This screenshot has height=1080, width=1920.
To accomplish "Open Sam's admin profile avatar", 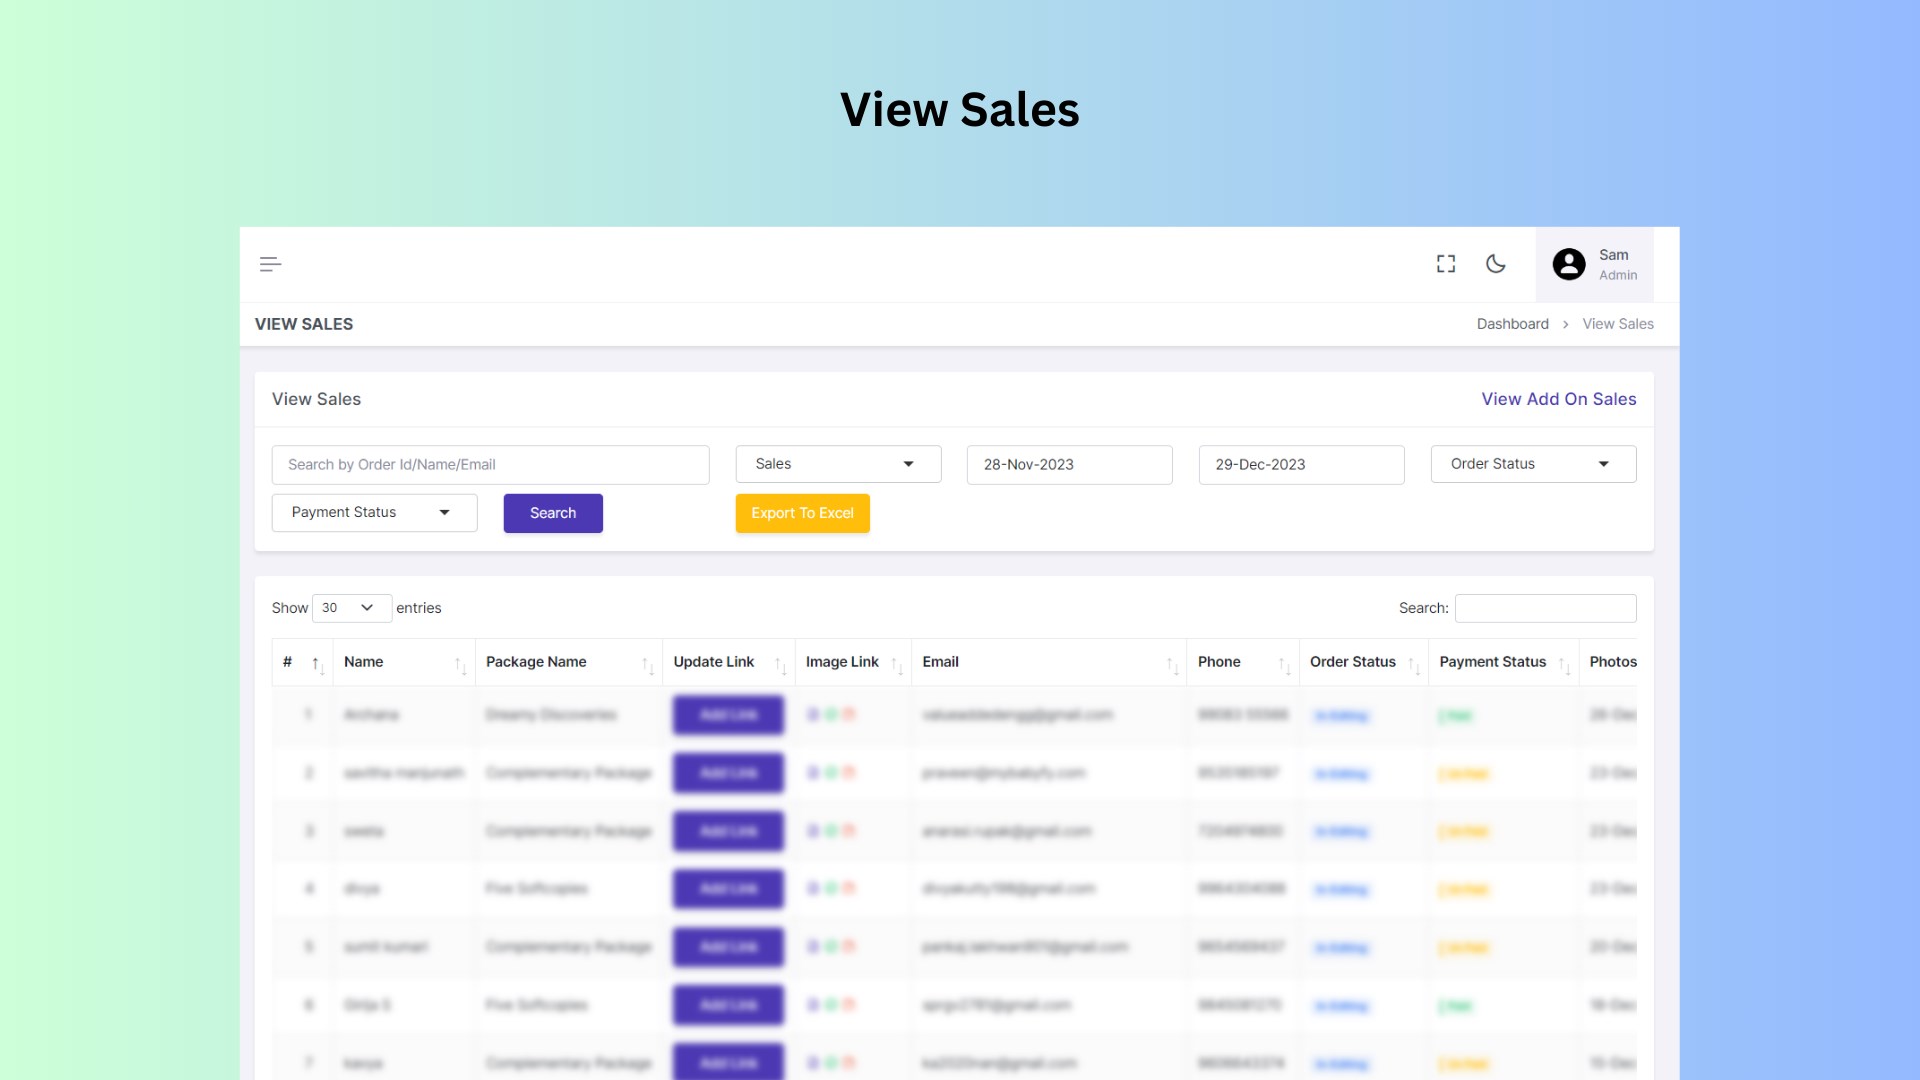I will click(x=1569, y=264).
